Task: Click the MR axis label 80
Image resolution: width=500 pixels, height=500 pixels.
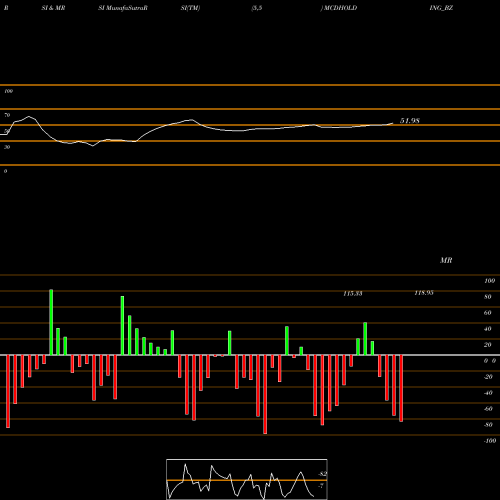Action: coord(488,297)
